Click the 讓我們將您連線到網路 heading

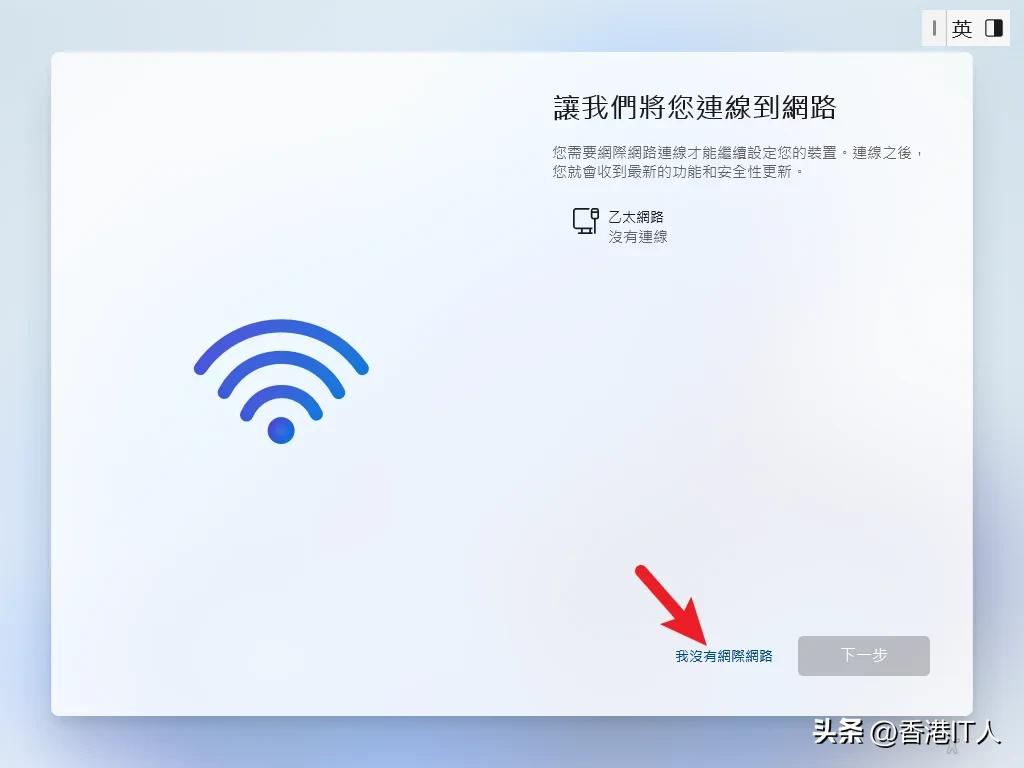coord(695,107)
